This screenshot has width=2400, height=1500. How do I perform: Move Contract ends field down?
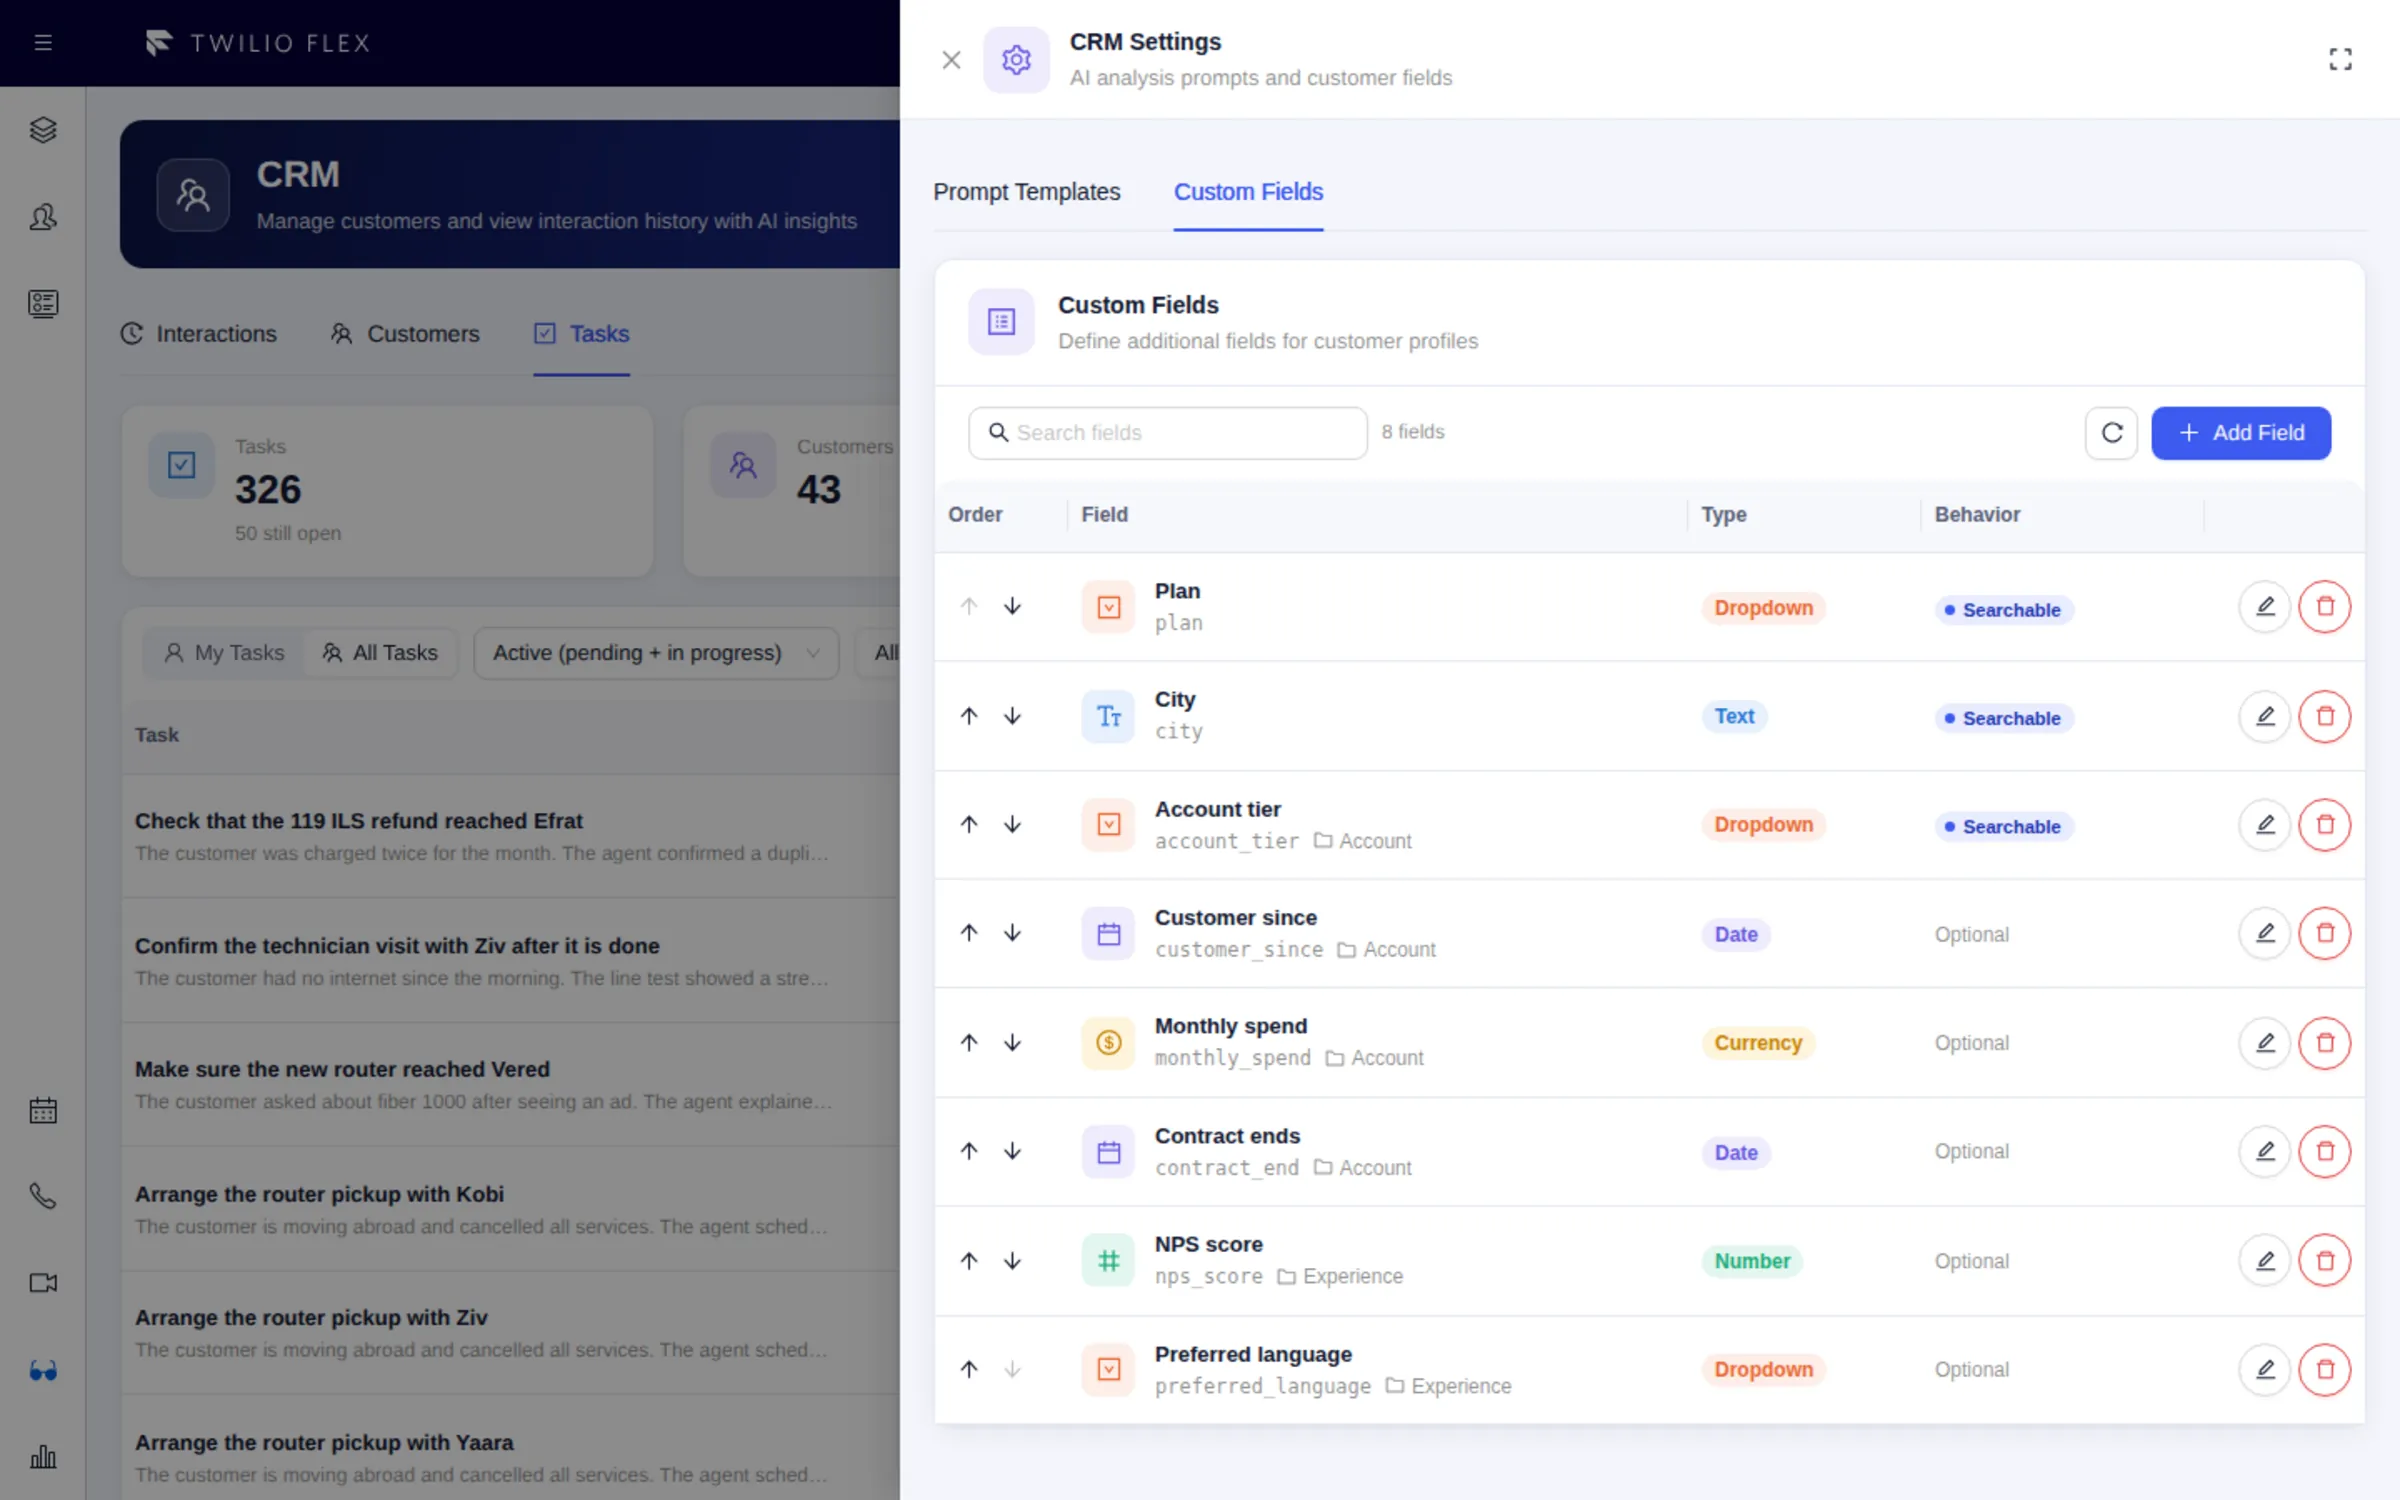(x=1013, y=1151)
